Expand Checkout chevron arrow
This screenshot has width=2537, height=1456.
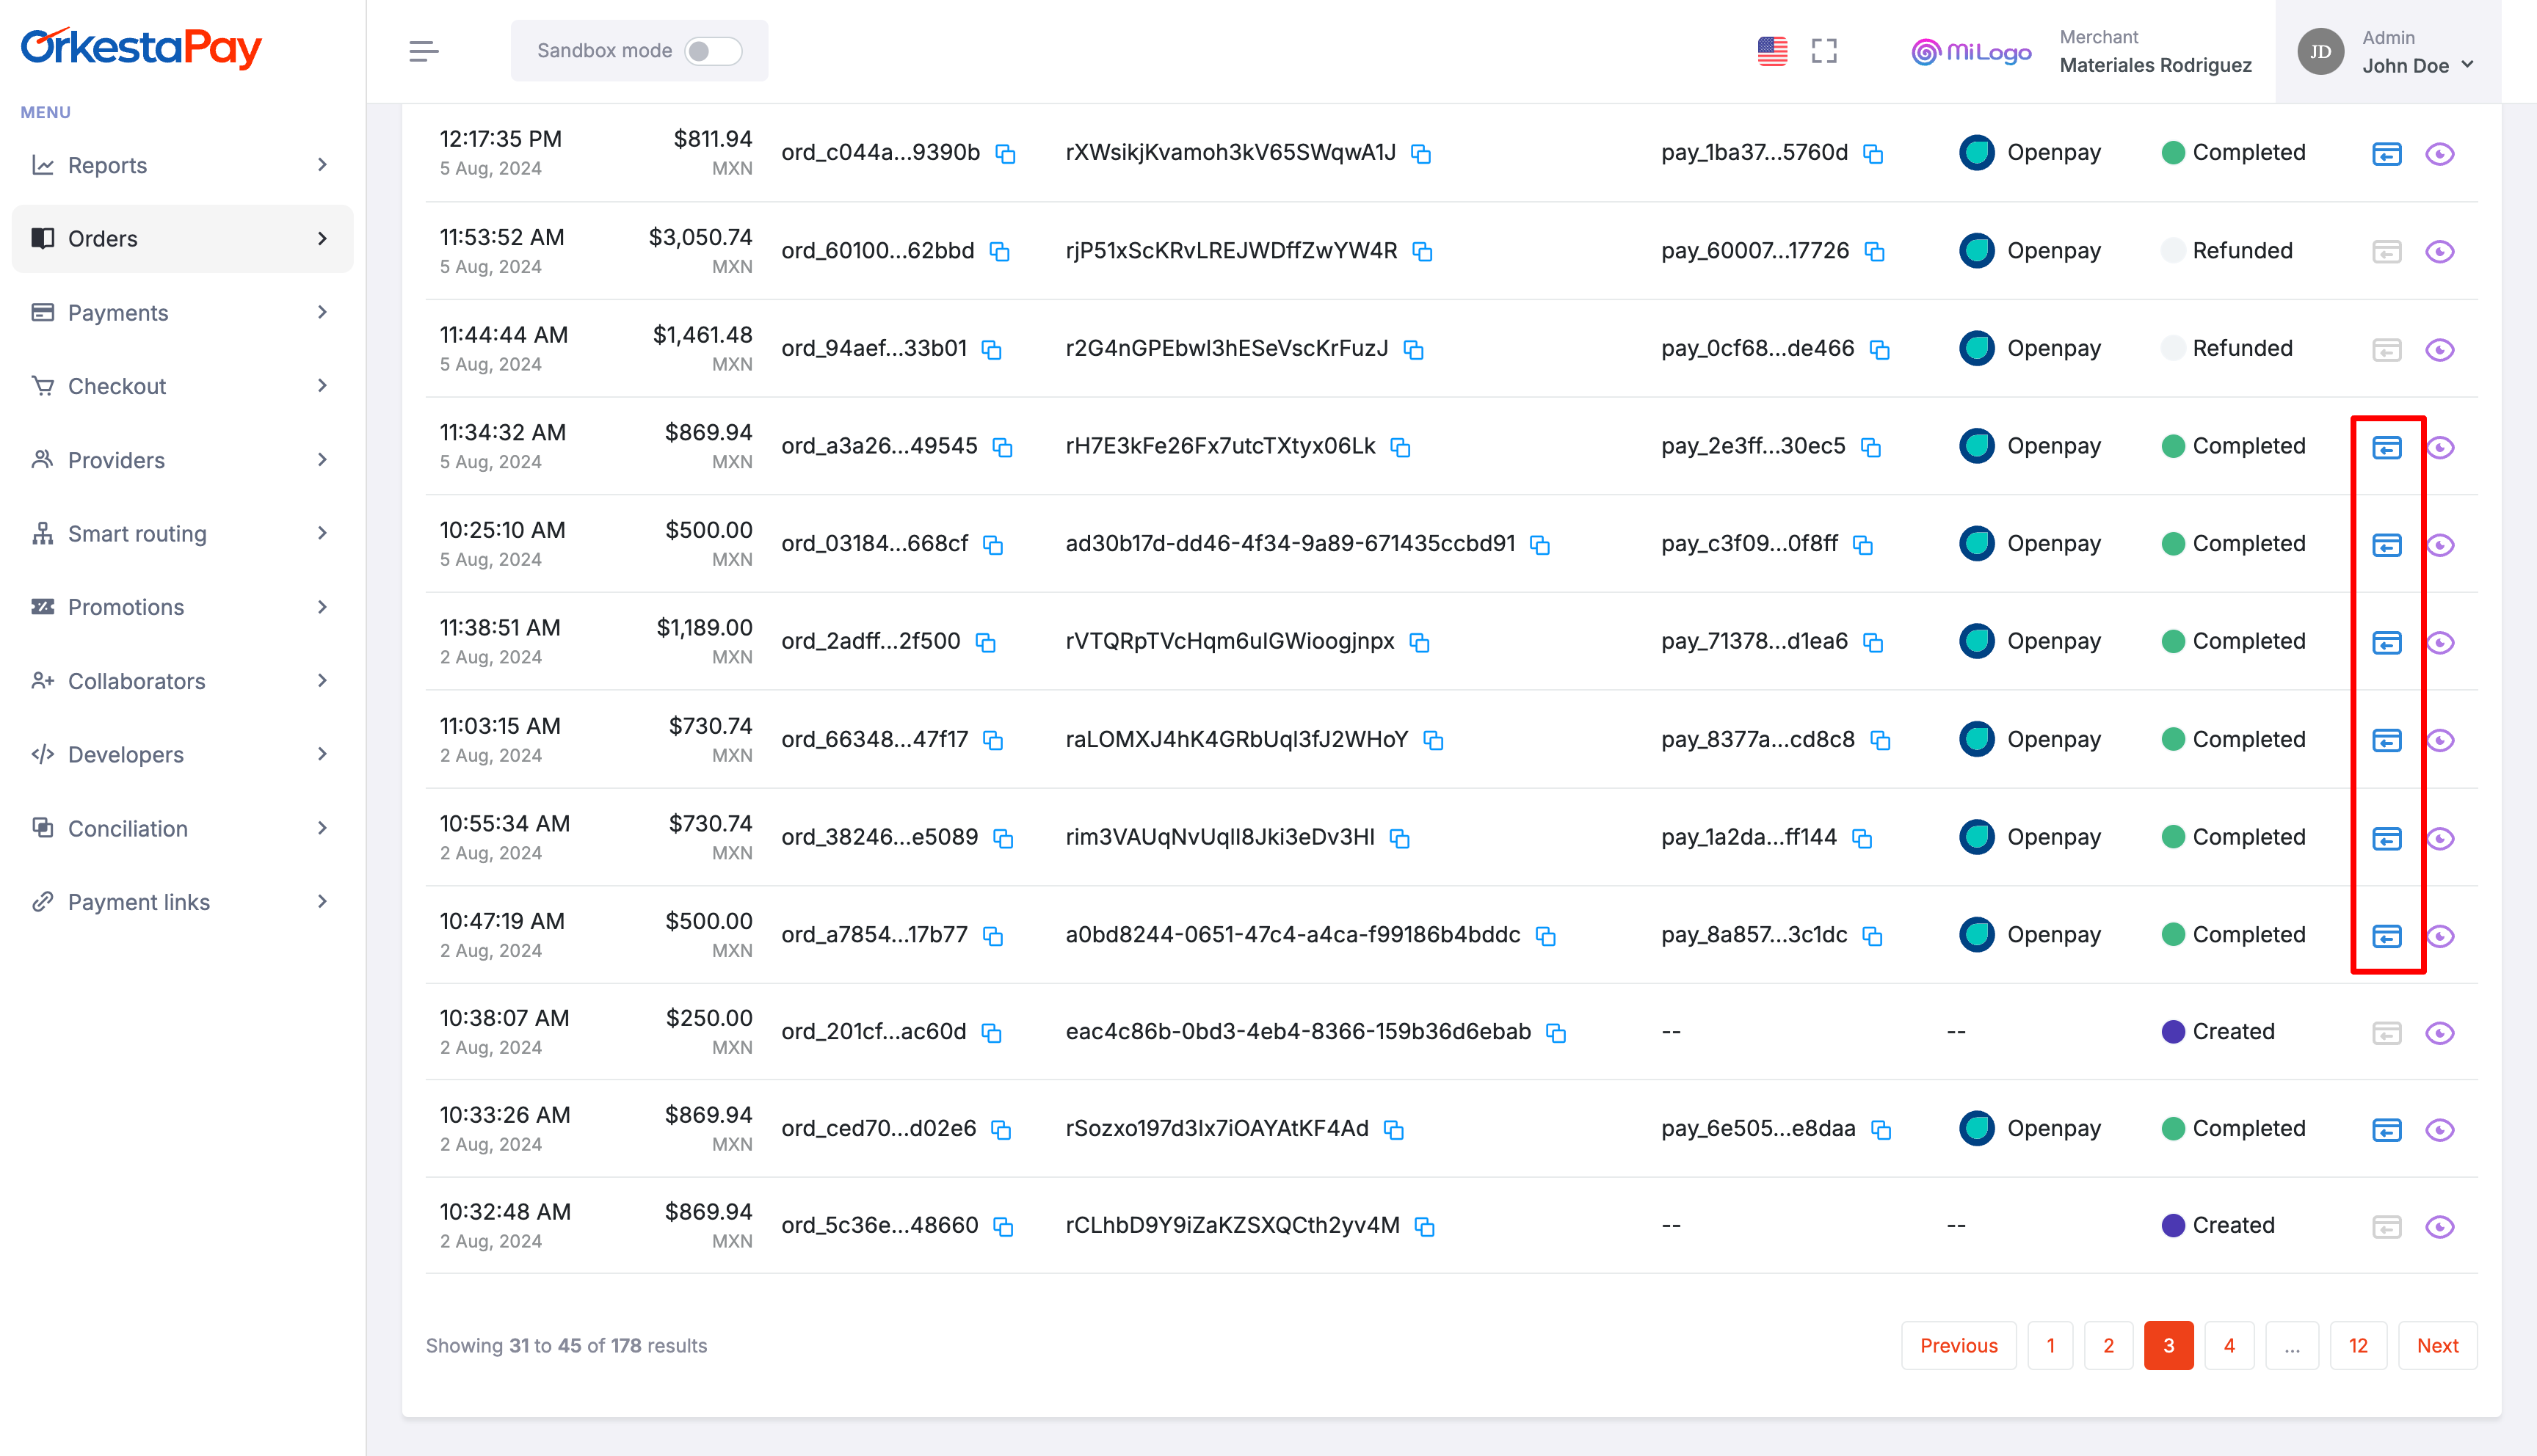[x=322, y=386]
